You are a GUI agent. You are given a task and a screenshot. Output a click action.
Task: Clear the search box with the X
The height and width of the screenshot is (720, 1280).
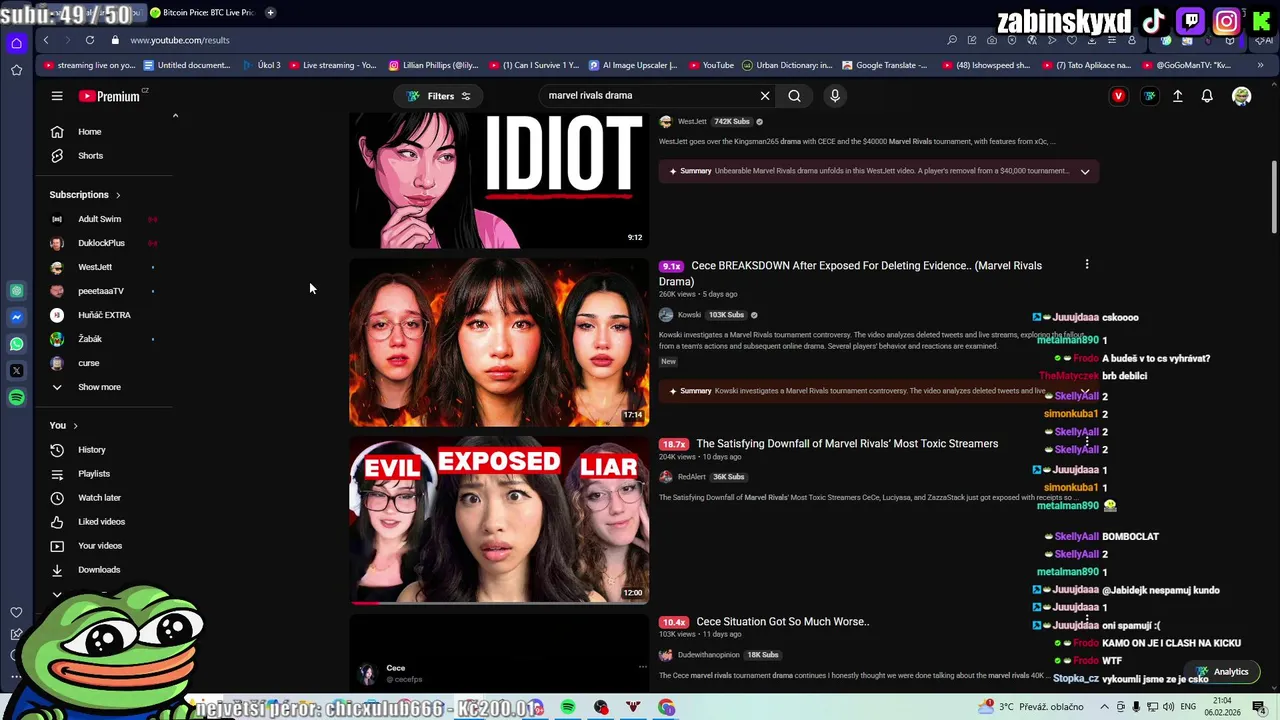765,96
